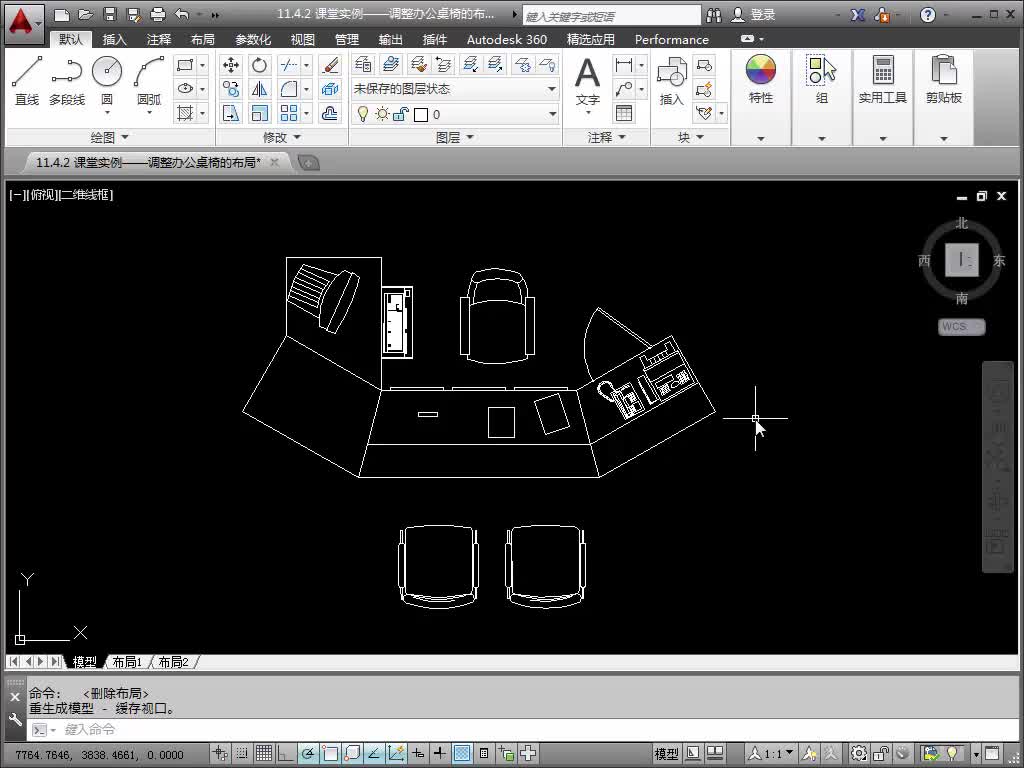Switch to the 布局2 layout tab
The height and width of the screenshot is (768, 1024).
point(173,662)
